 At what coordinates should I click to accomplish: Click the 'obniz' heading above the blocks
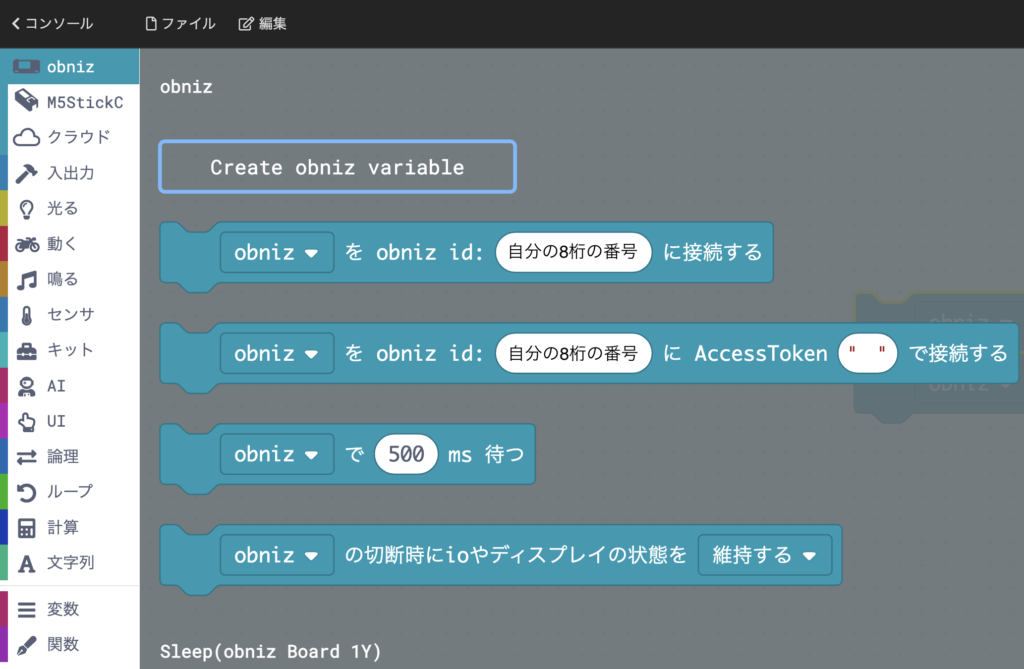point(186,87)
